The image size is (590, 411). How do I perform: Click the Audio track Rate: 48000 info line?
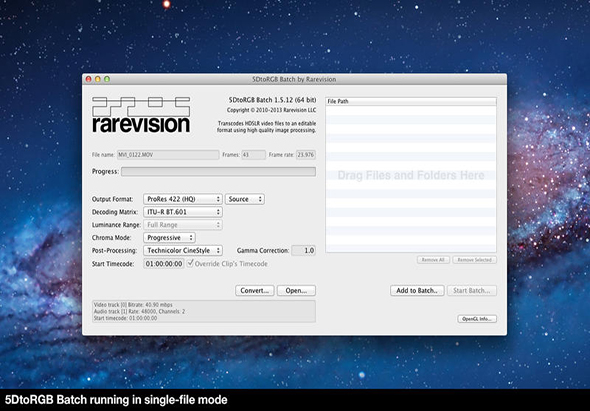pos(139,311)
